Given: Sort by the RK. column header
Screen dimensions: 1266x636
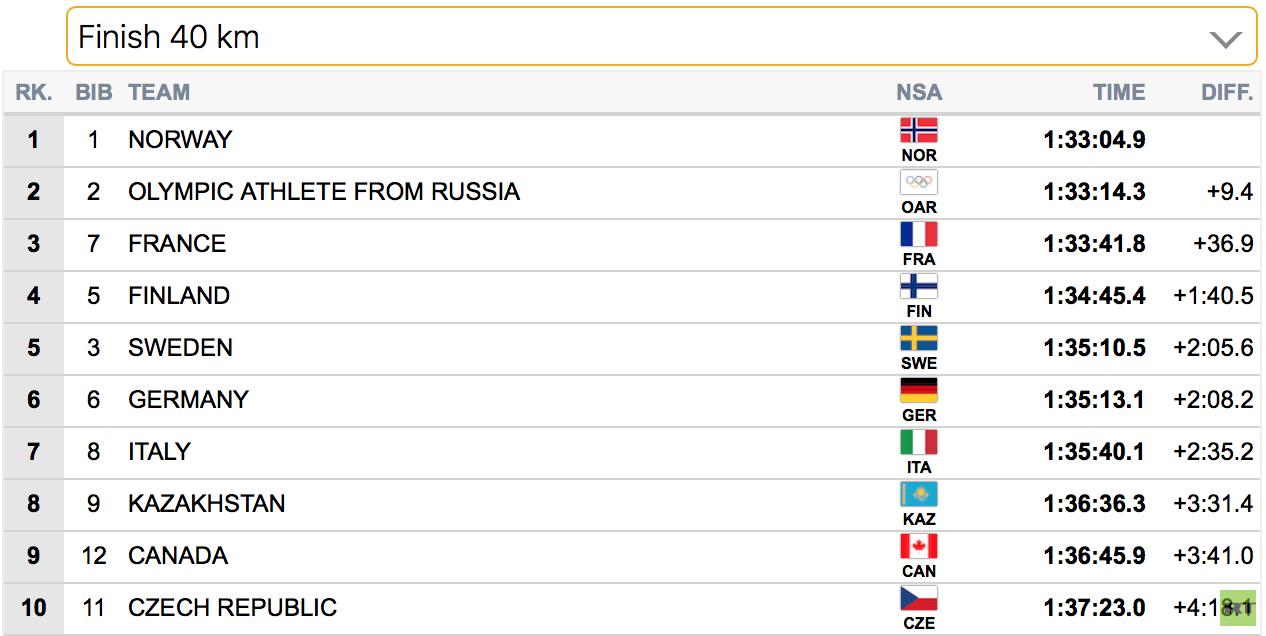Looking at the screenshot, I should tap(34, 92).
